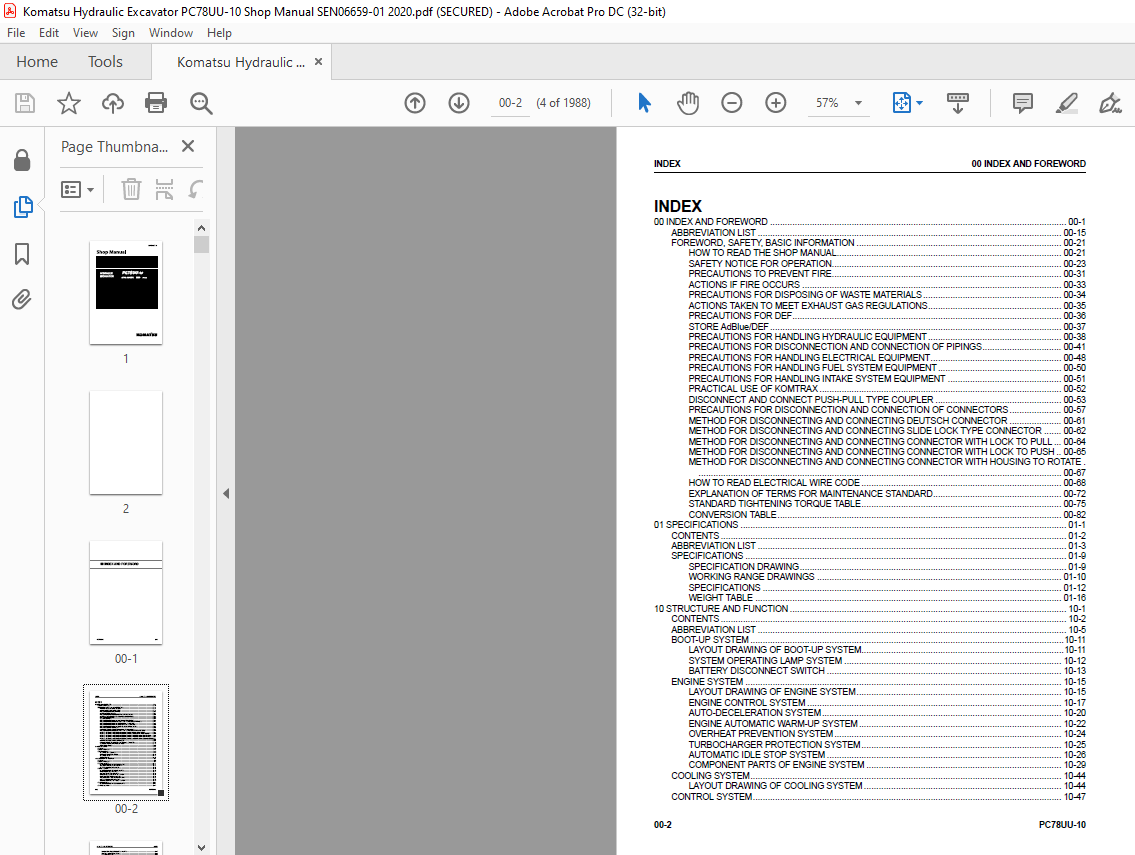Click the Fit page tool icon
The image size is (1135, 855).
coord(901,103)
